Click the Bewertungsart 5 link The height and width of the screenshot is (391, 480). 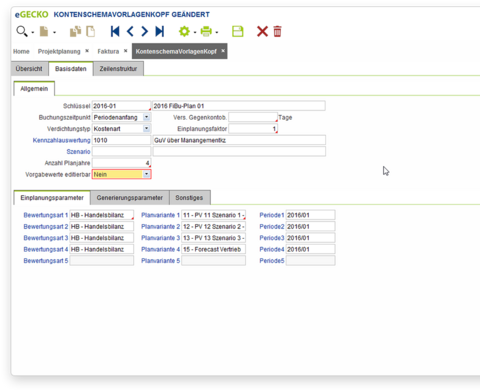[46, 261]
